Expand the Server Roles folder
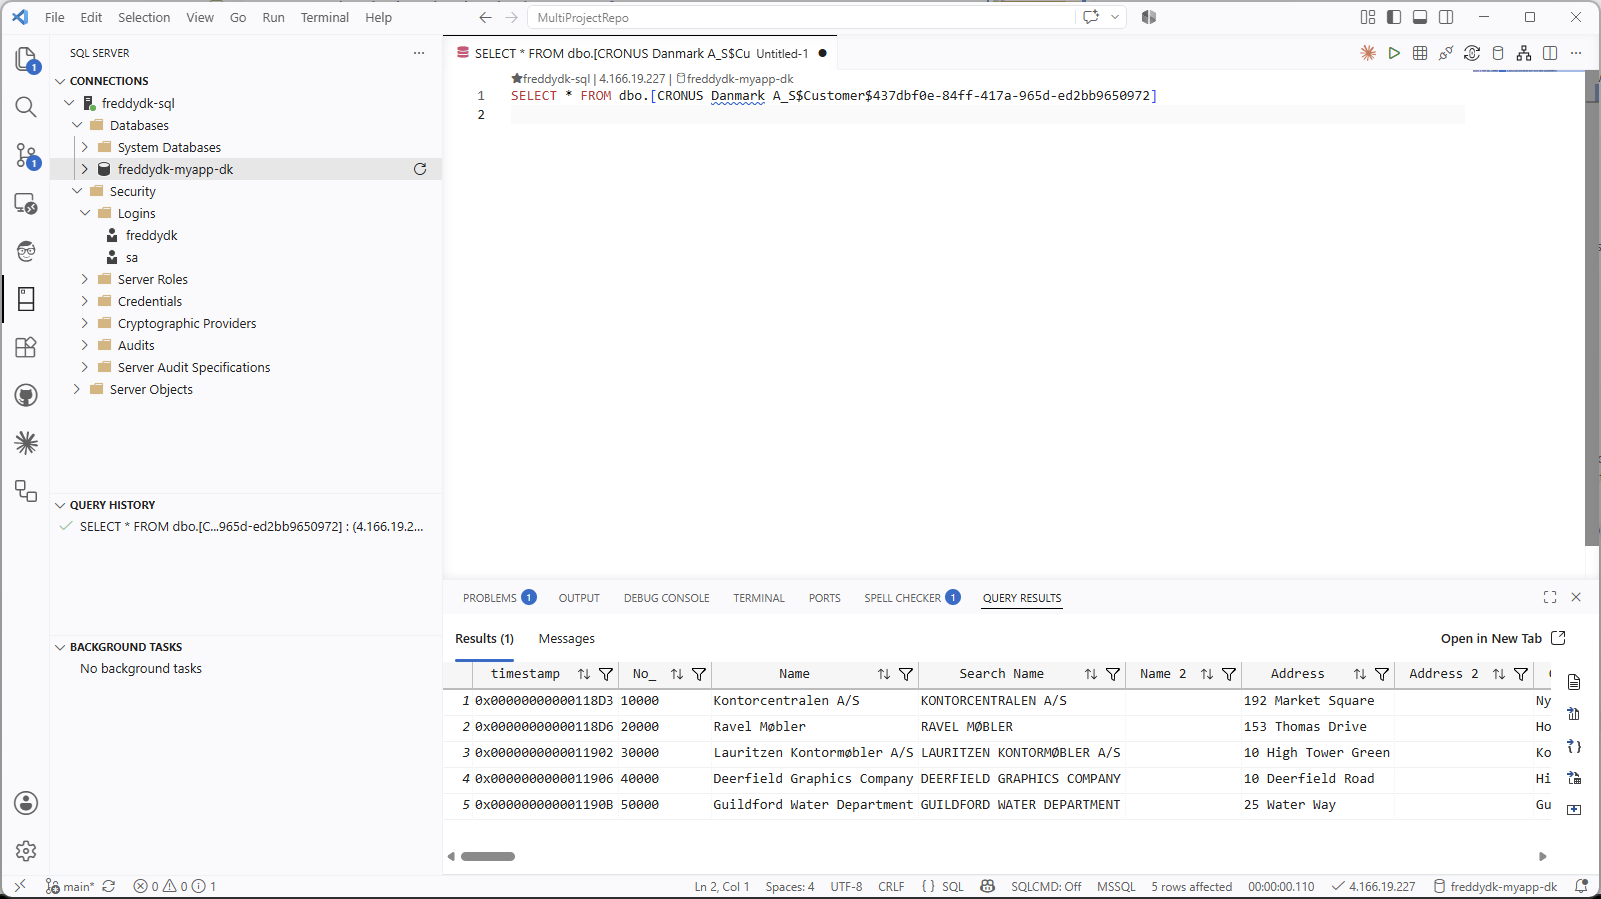 tap(85, 279)
